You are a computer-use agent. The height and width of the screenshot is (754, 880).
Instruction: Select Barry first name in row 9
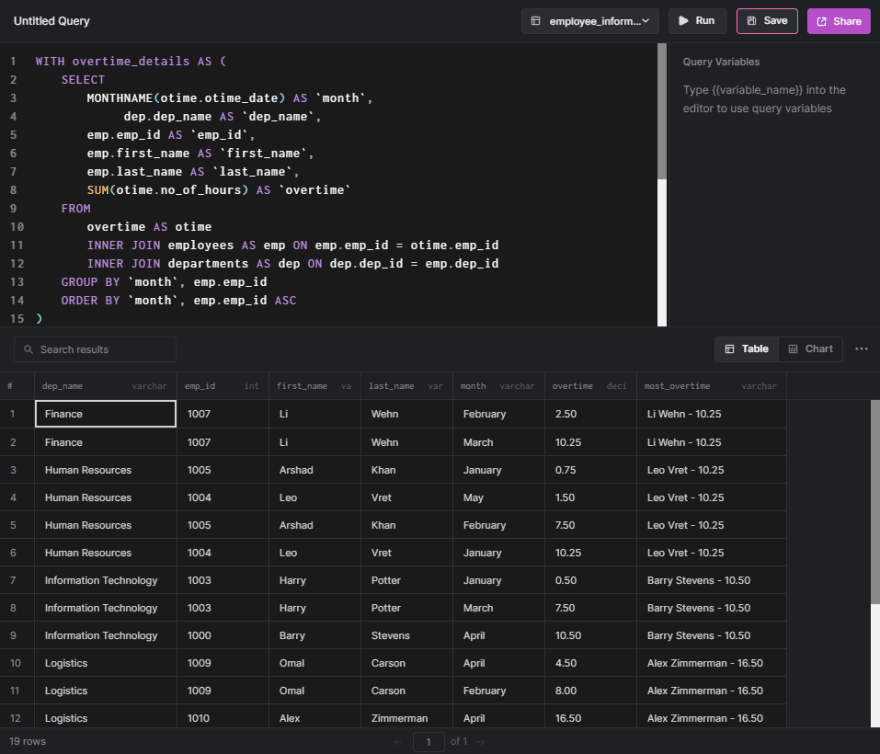click(x=315, y=636)
